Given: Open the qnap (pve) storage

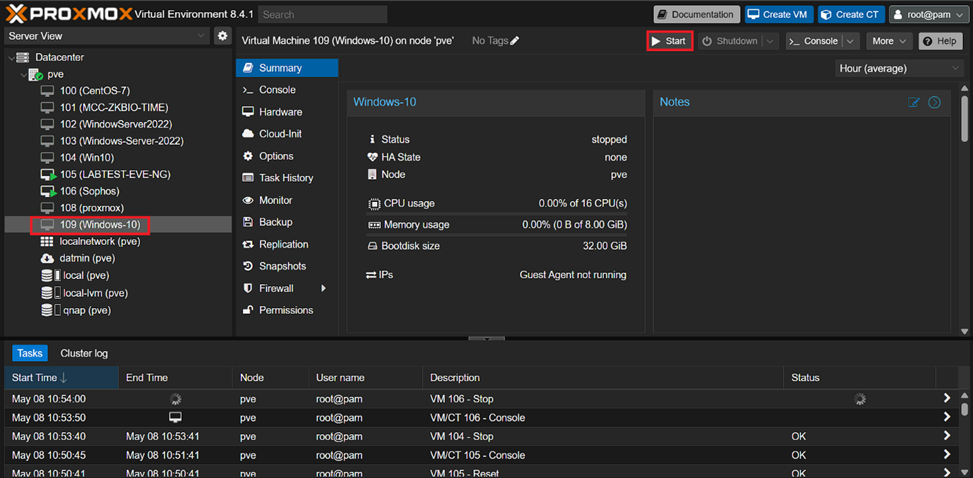Looking at the screenshot, I should point(84,310).
